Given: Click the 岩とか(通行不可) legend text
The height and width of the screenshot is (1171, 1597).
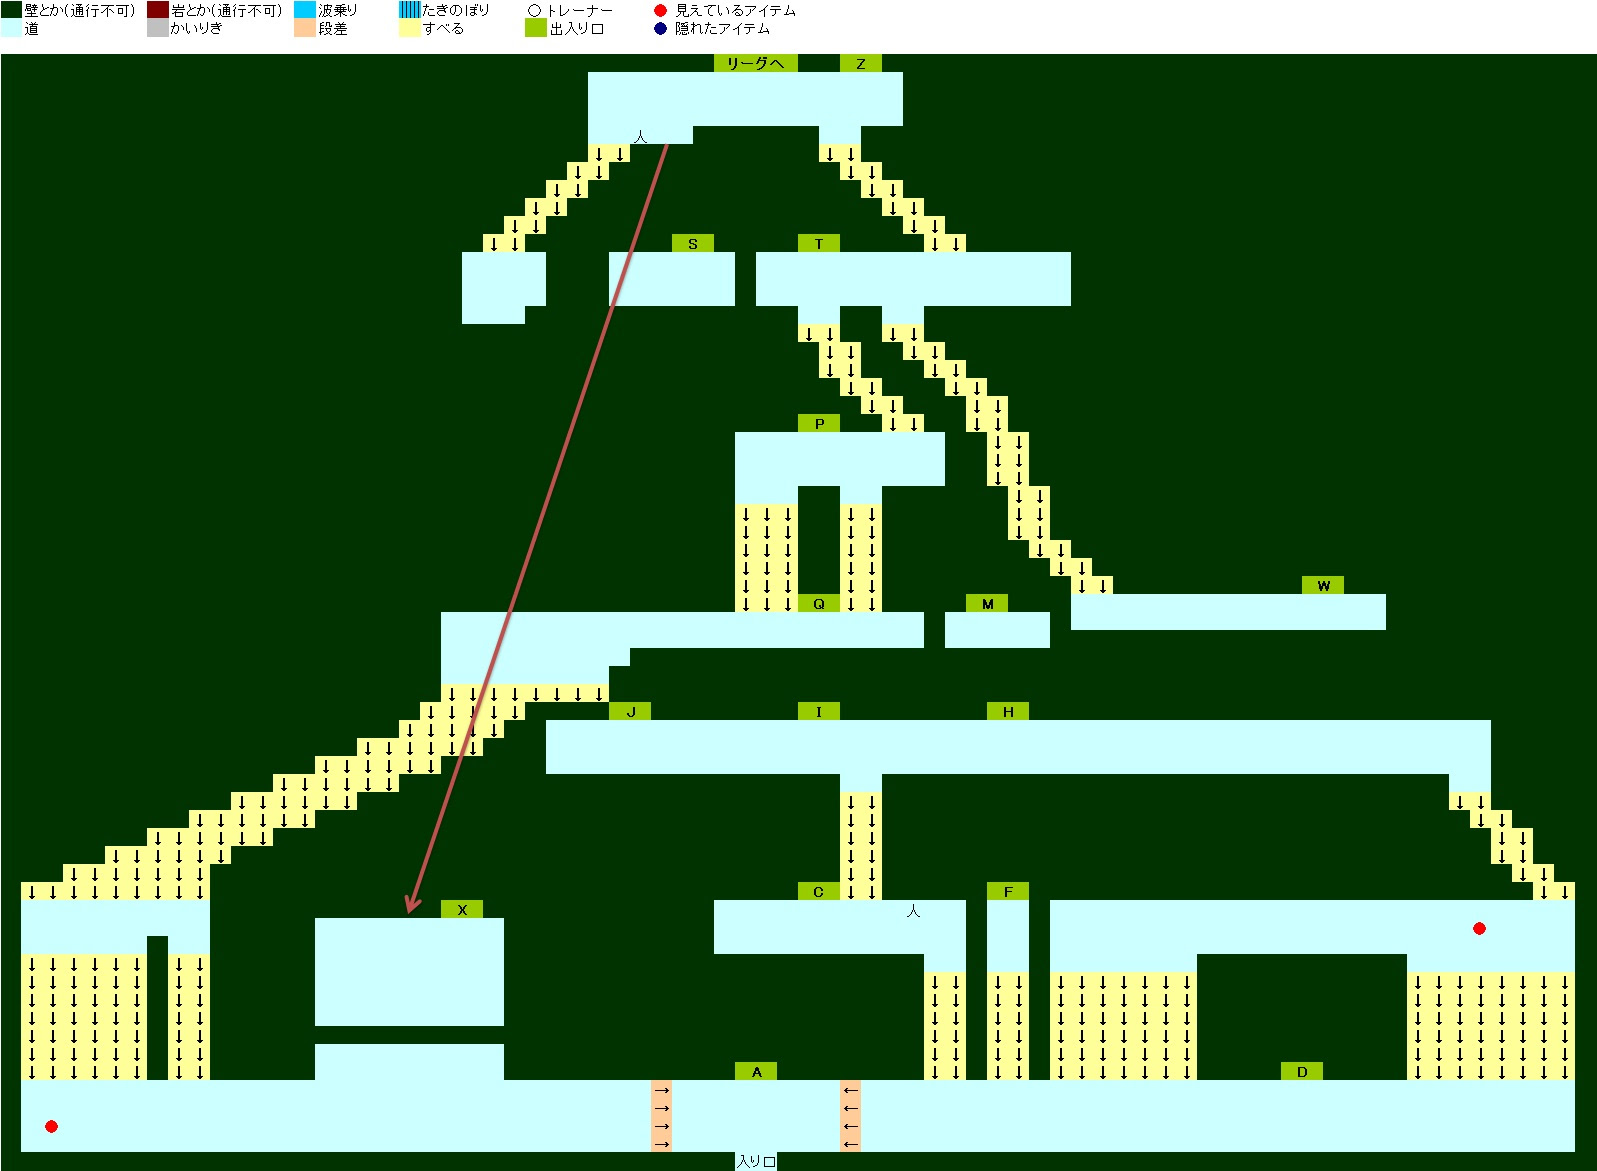Looking at the screenshot, I should click(227, 10).
